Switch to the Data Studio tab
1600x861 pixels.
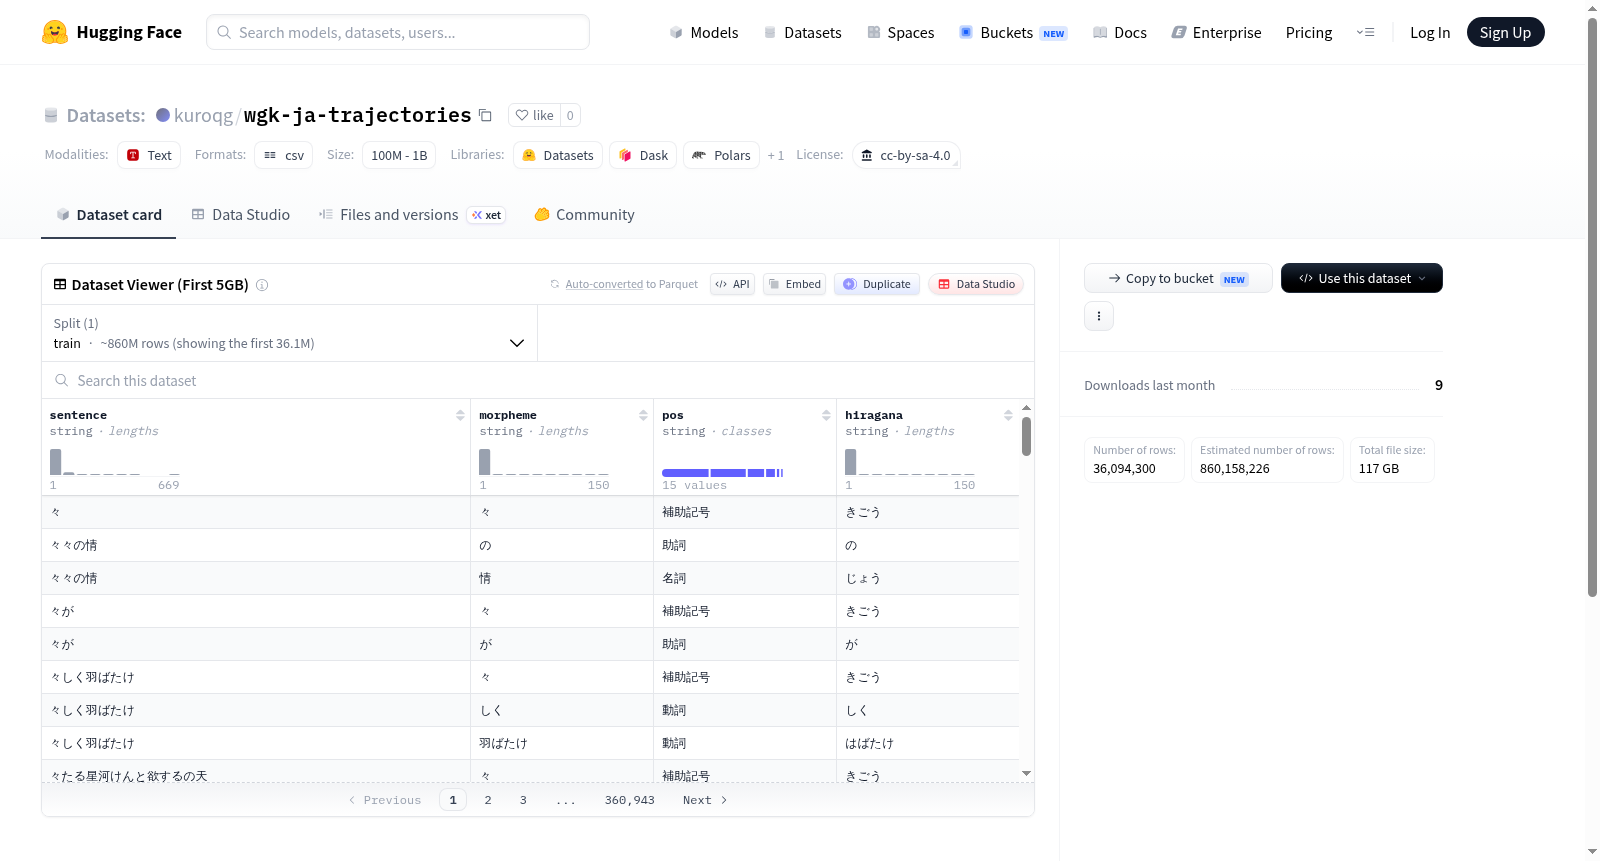pyautogui.click(x=241, y=214)
